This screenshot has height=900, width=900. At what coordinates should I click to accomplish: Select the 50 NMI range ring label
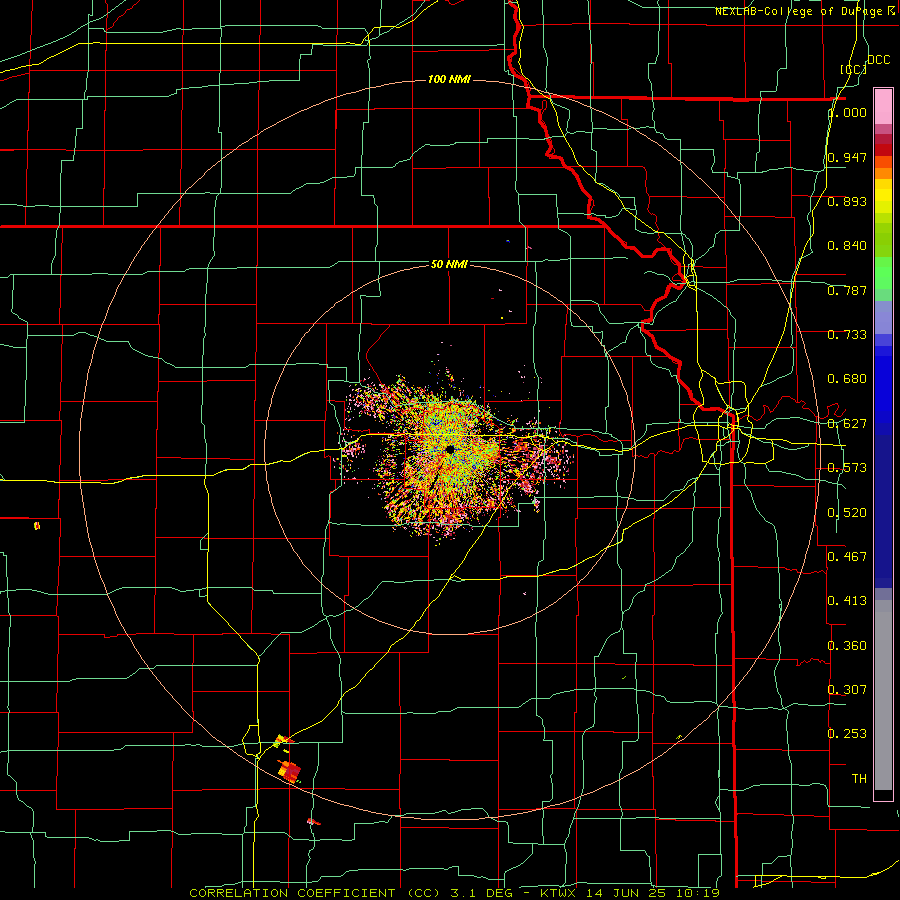coord(449,264)
